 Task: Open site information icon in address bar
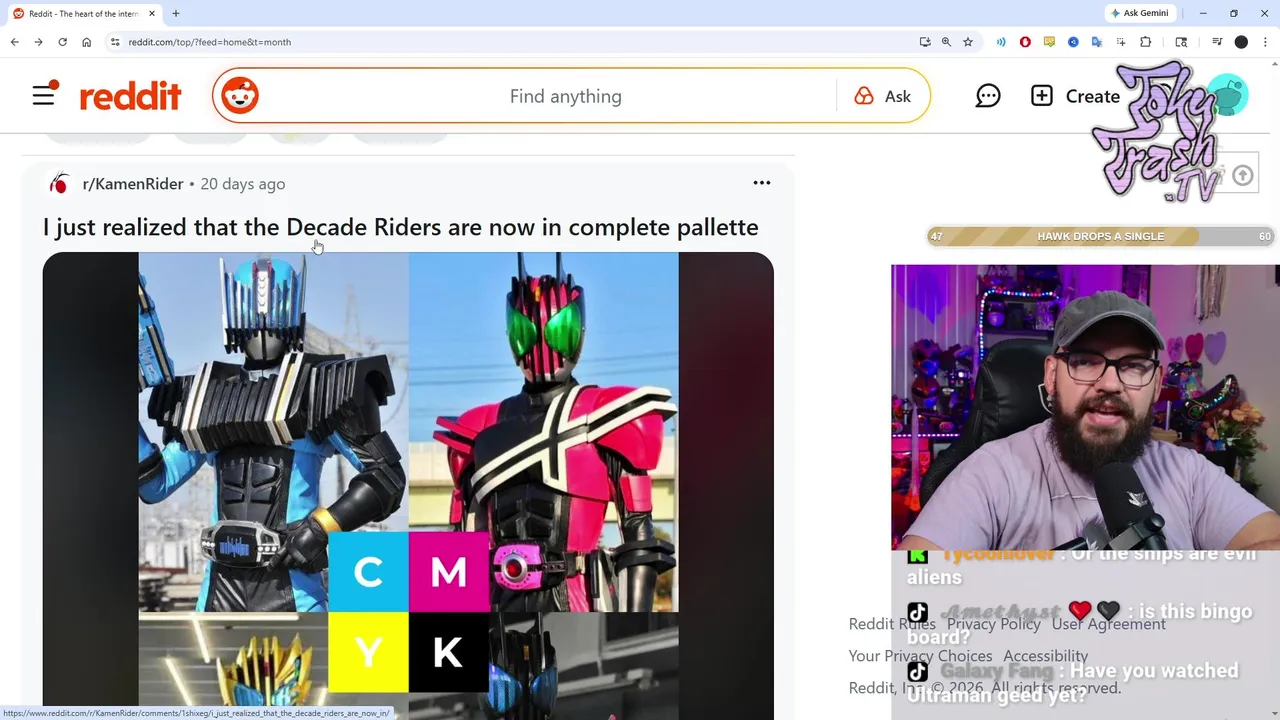click(x=115, y=42)
